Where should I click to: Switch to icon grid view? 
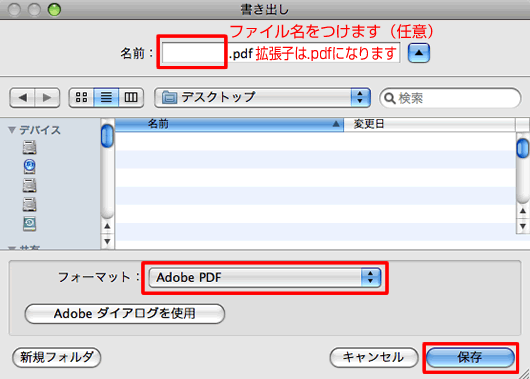[81, 98]
